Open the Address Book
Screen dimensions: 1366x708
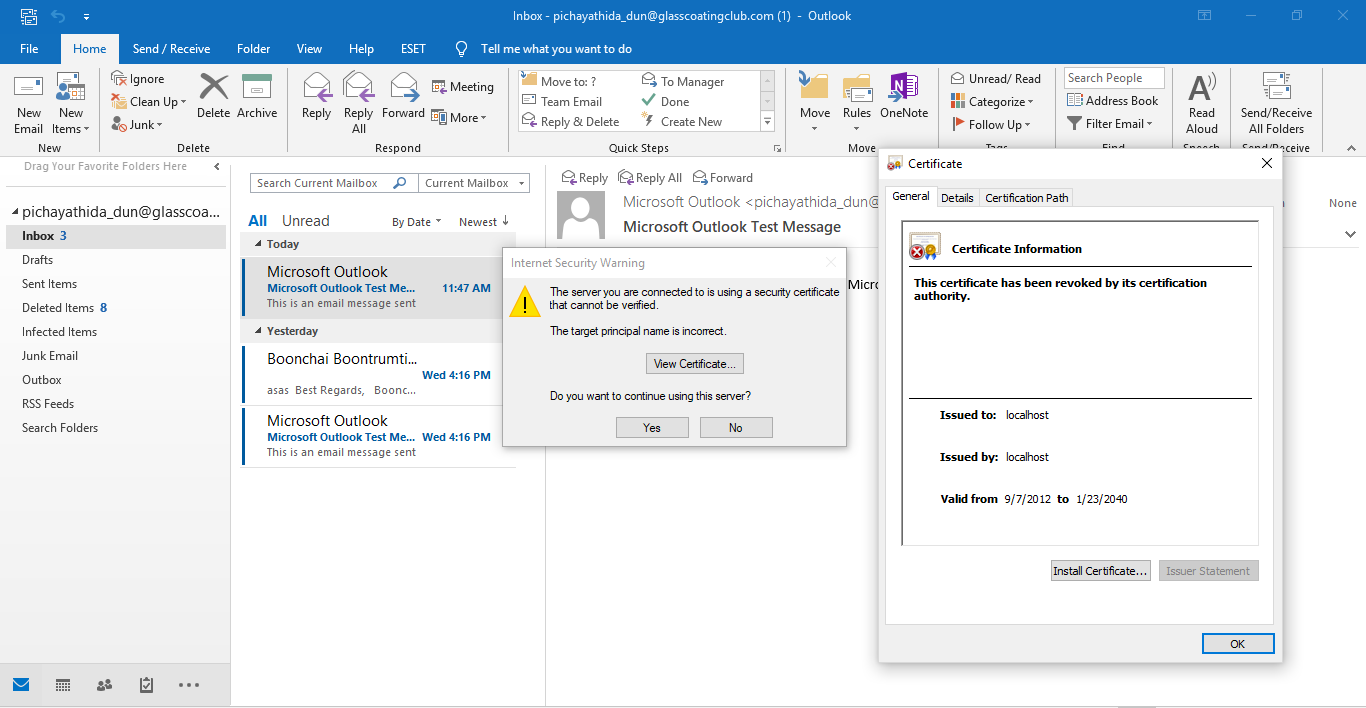[1113, 101]
